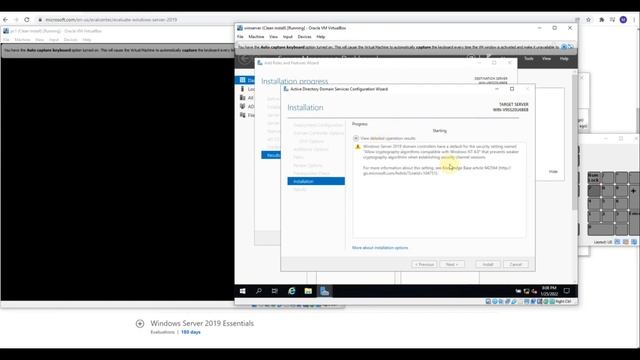Select Server Manager icon on the VM taskbar
Viewport: 640px width, 360px height.
324,291
